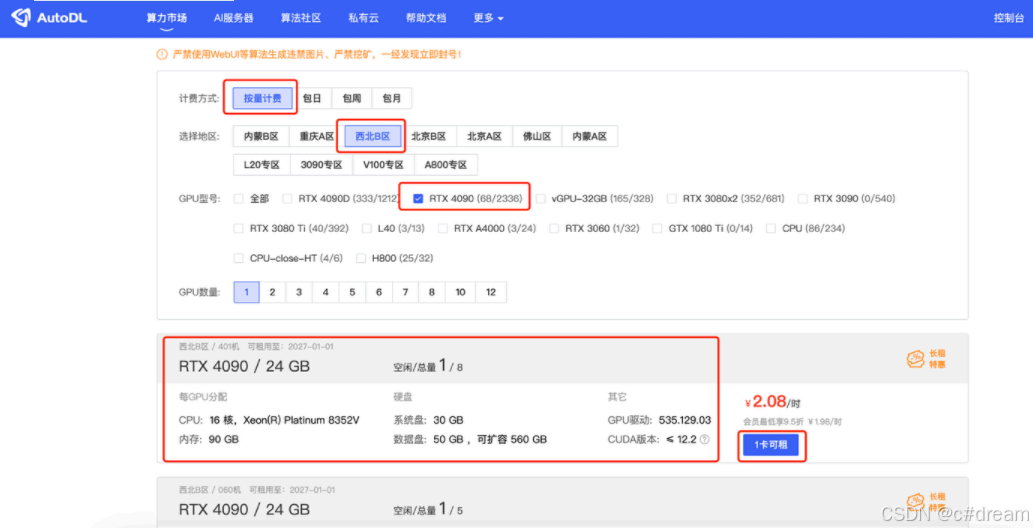This screenshot has height=532, width=1033.
Task: Set GPU count to 10
Action: 460,292
